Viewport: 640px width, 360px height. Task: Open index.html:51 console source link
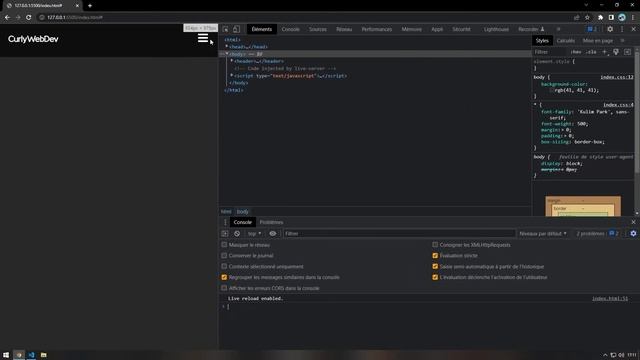pyautogui.click(x=610, y=298)
